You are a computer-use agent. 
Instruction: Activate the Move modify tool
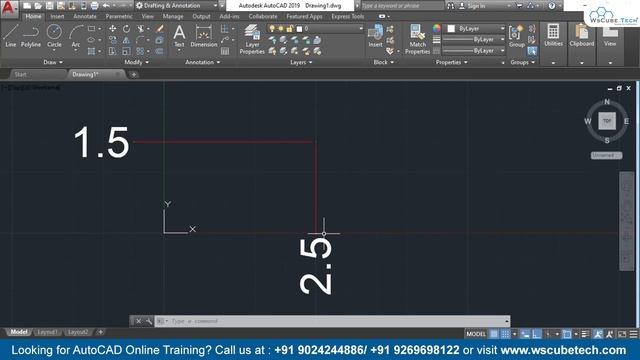[x=112, y=29]
